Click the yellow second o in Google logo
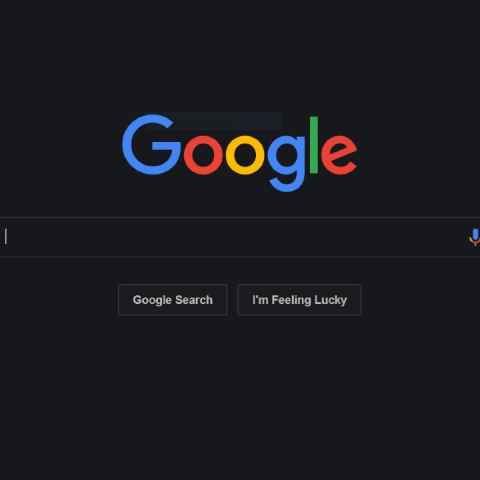The height and width of the screenshot is (480, 480). pos(245,155)
